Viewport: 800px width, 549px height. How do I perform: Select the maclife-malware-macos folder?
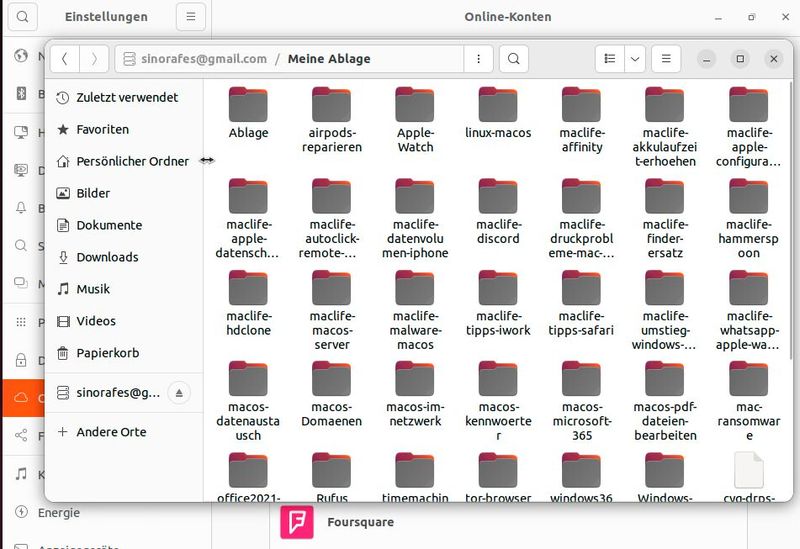click(x=415, y=310)
